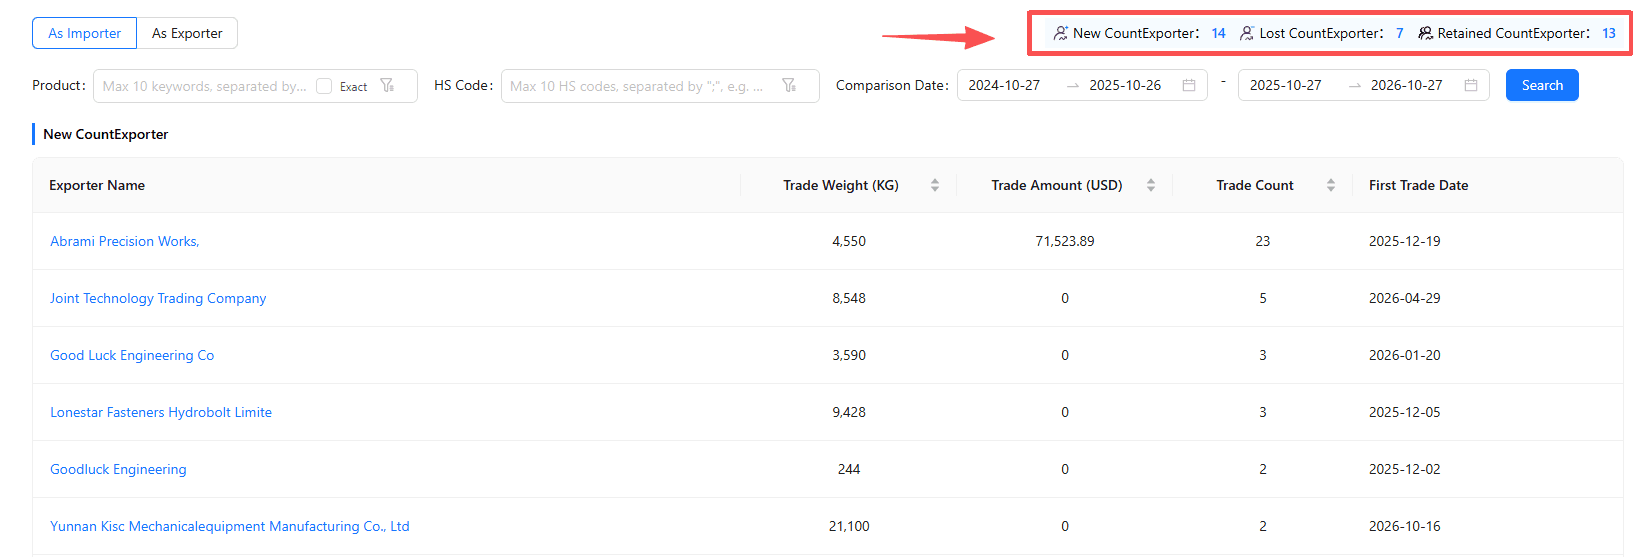Click the New CountExporter person icon
1646x557 pixels.
tap(1061, 33)
